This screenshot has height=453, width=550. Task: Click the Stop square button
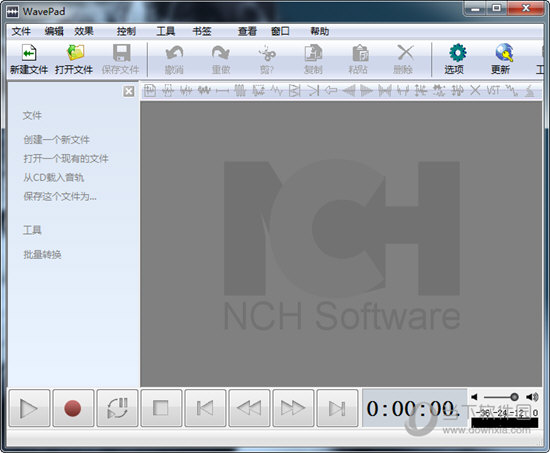point(161,408)
